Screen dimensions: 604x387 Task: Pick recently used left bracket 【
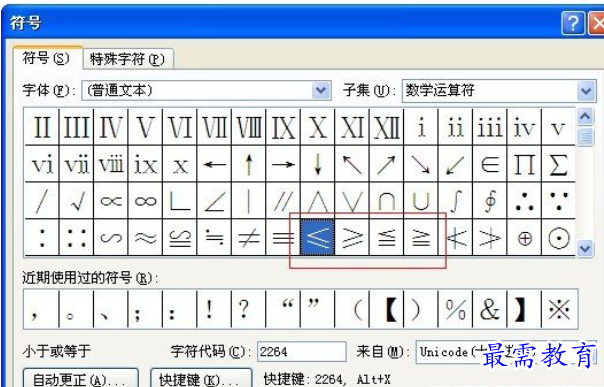click(386, 309)
